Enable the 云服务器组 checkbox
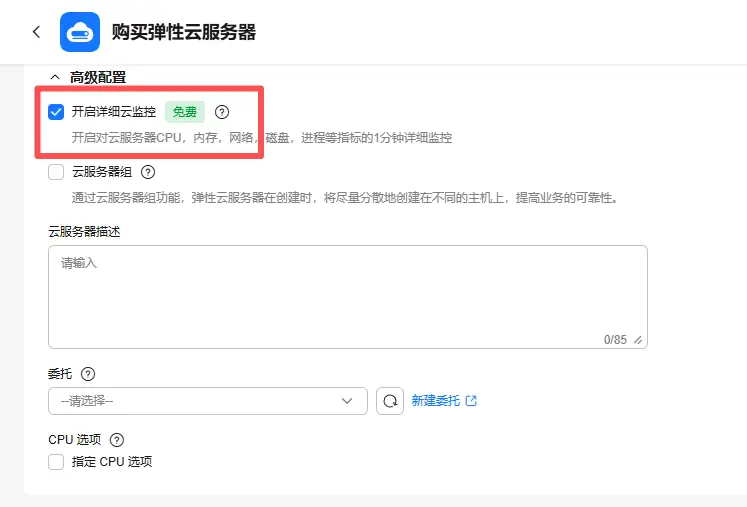747x507 pixels. pos(57,172)
